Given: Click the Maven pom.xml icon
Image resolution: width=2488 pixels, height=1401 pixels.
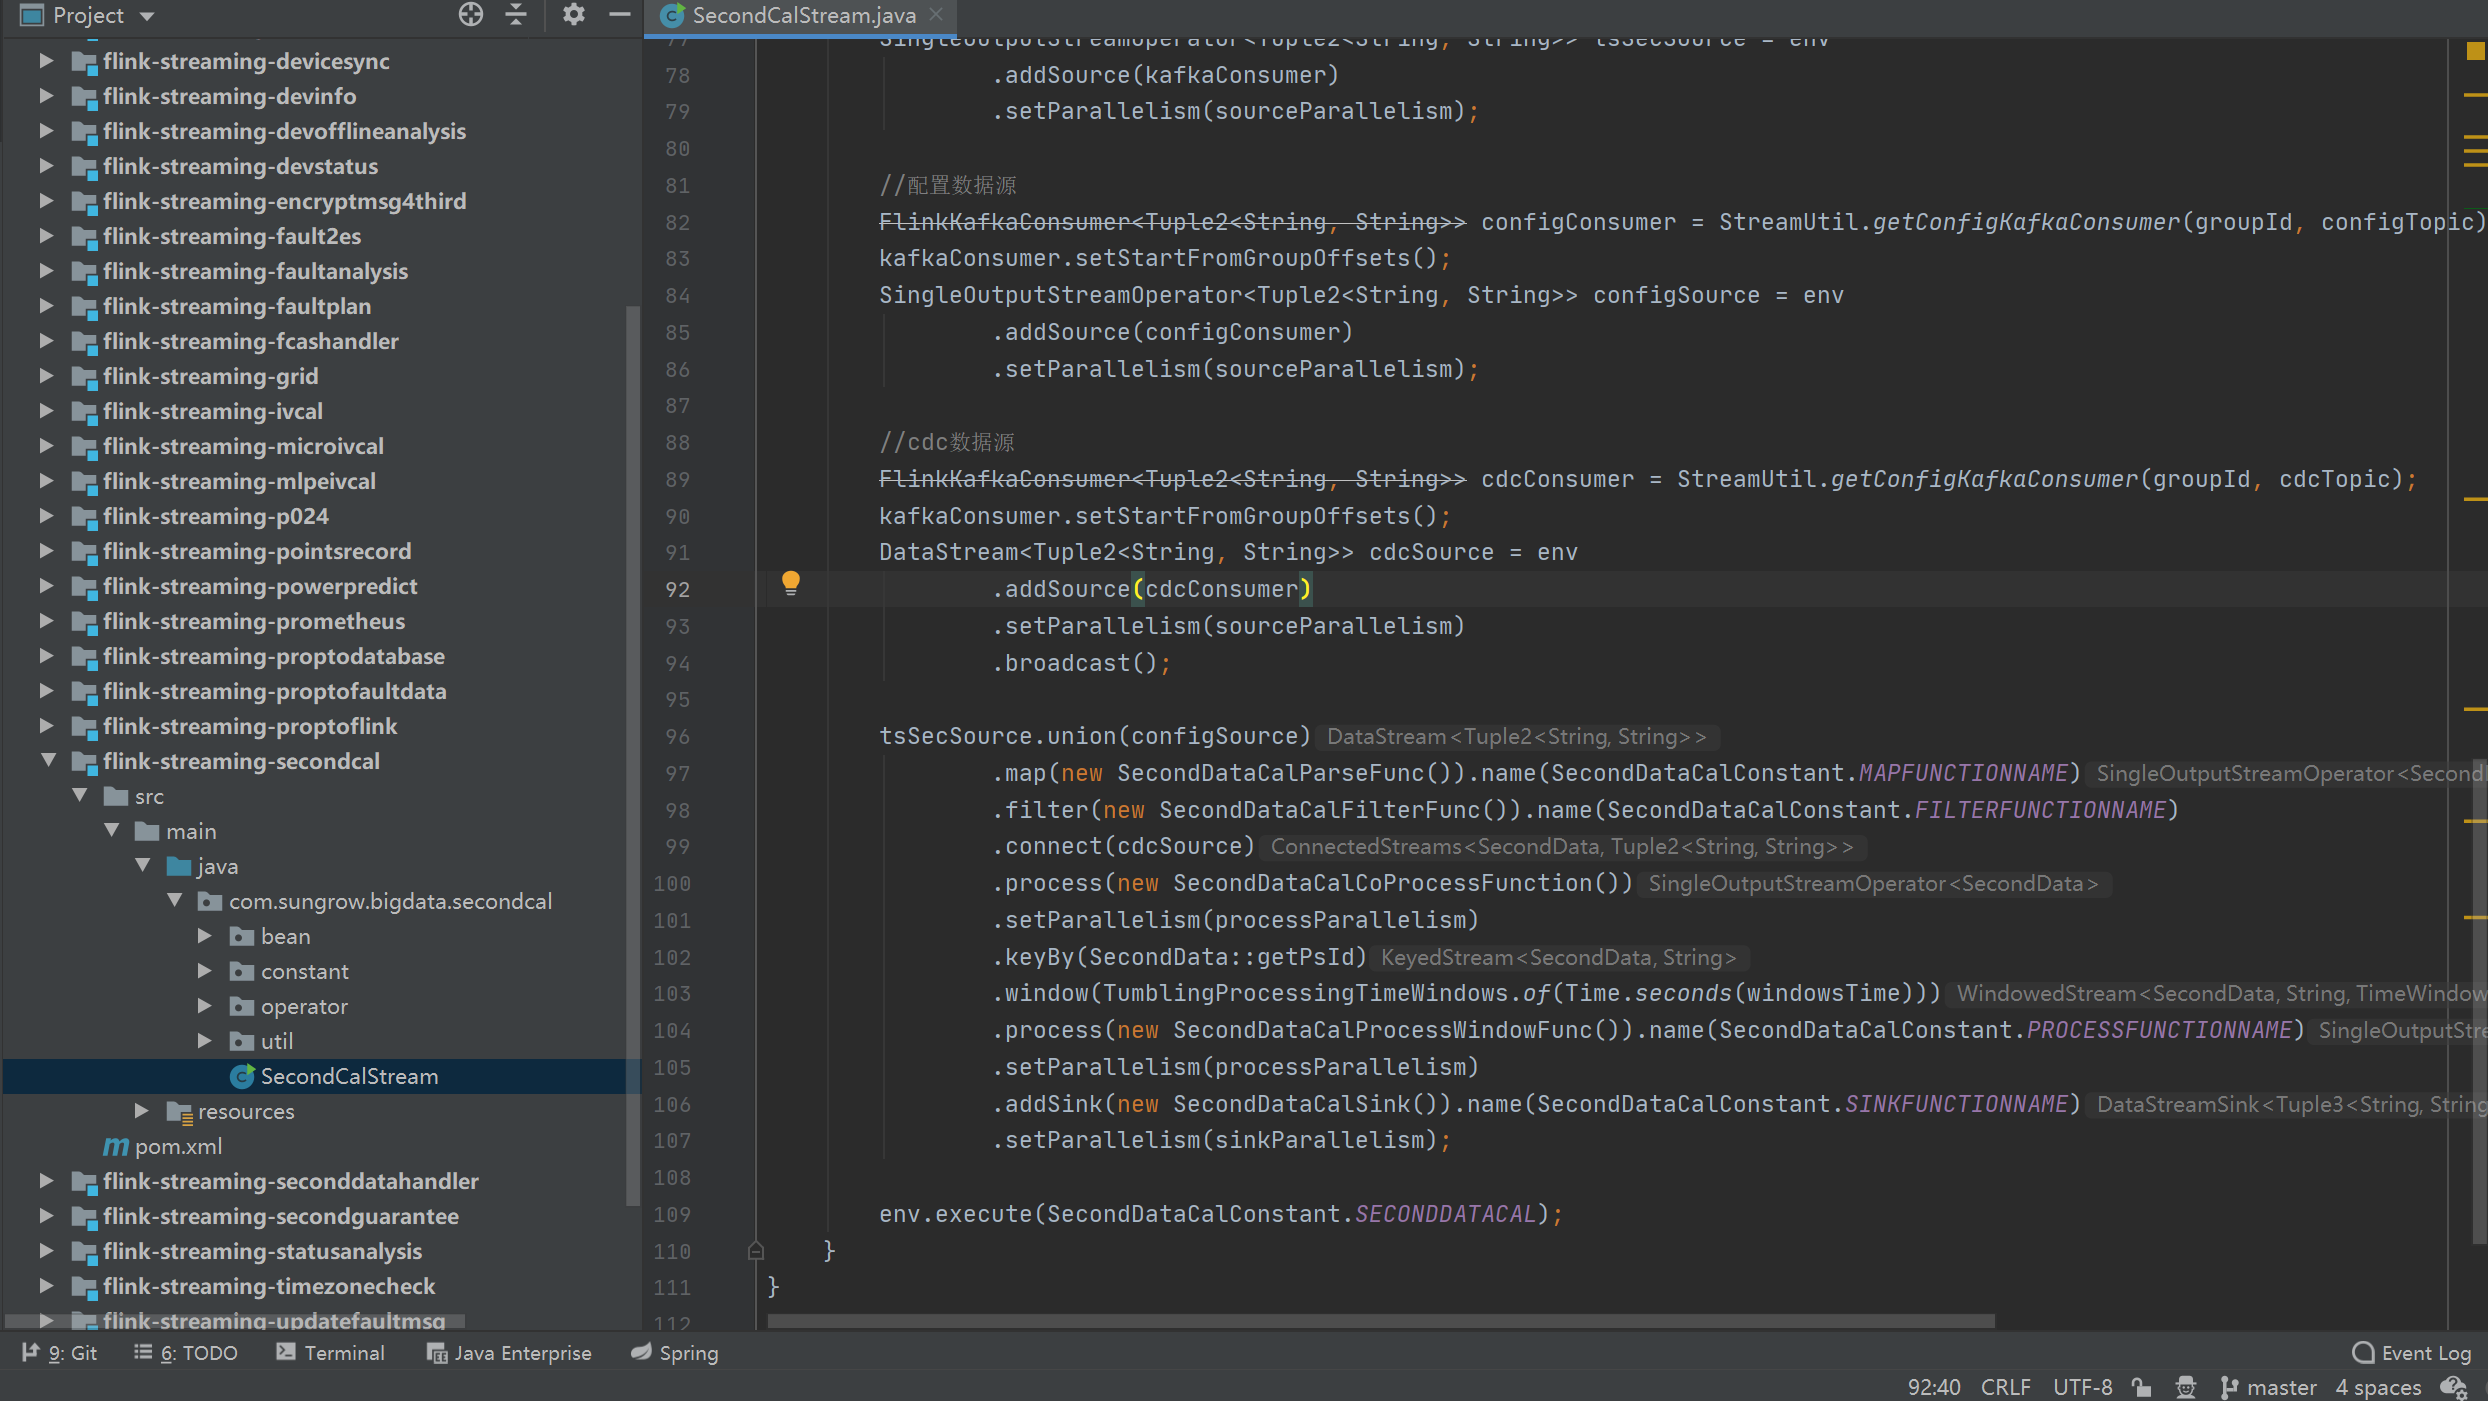Looking at the screenshot, I should tap(116, 1146).
